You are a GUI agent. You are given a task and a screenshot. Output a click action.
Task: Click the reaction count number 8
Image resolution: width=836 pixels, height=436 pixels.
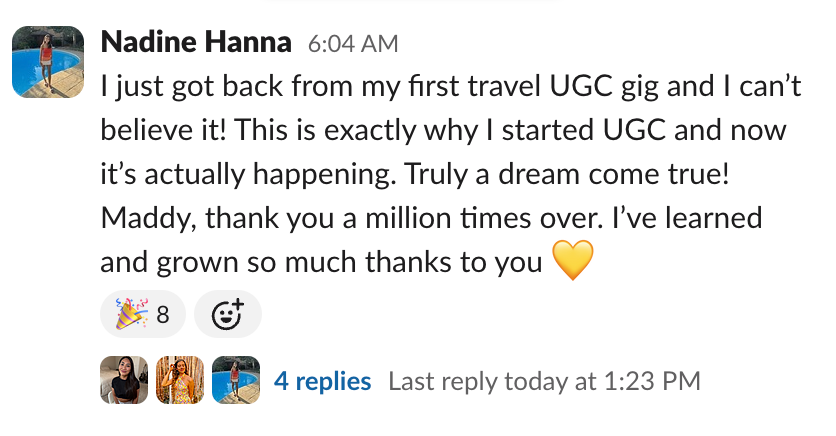162,316
